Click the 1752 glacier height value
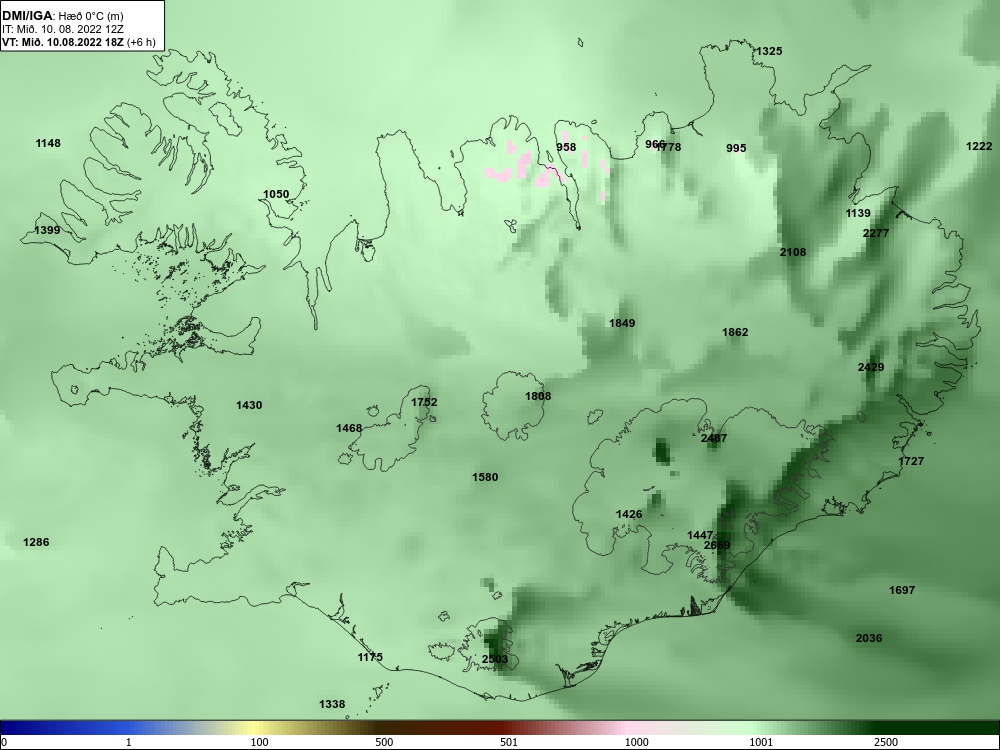Image resolution: width=1000 pixels, height=750 pixels. 424,402
